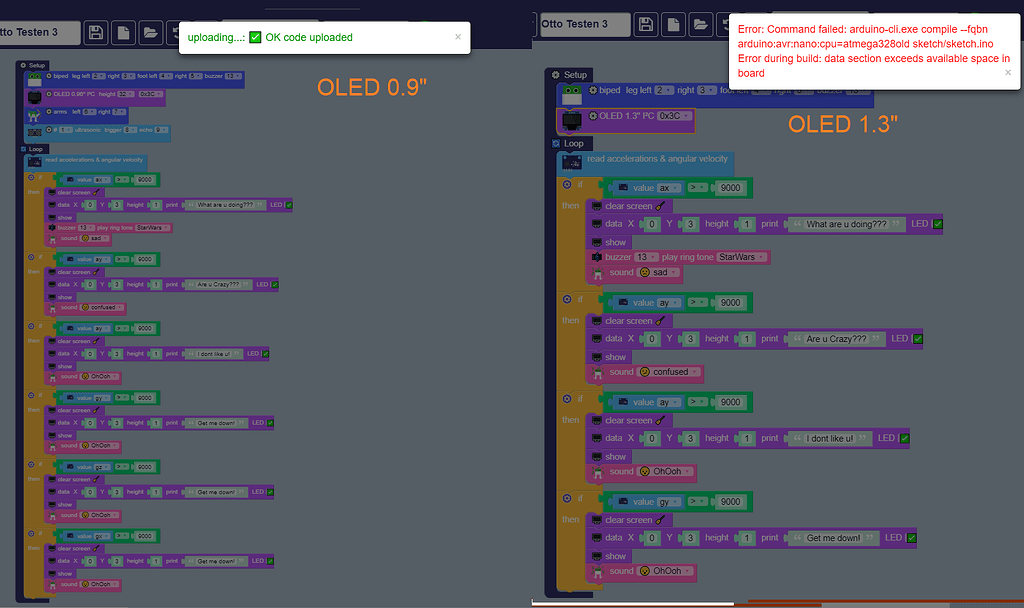Viewport: 1024px width, 608px height.
Task: Click gear icon on right Setup block
Action: click(556, 75)
